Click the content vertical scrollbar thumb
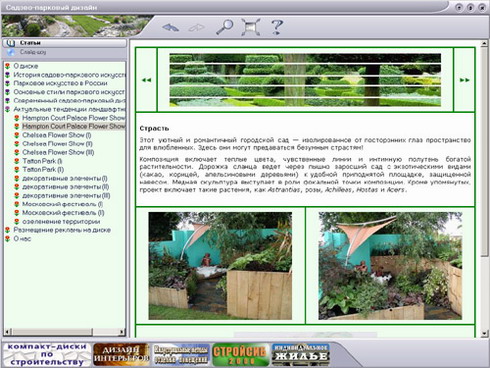The height and width of the screenshot is (368, 490). pos(484,152)
